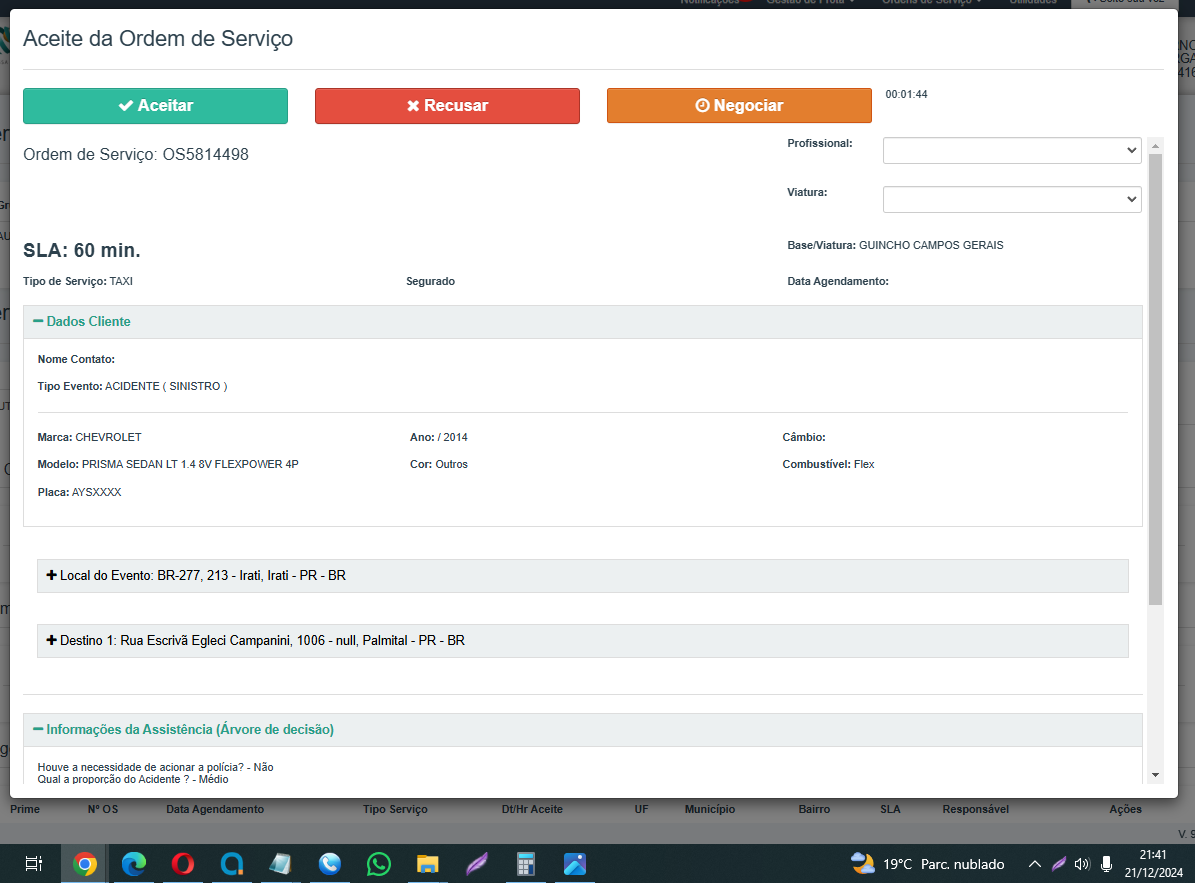Open WhatsApp from the taskbar
This screenshot has height=883, width=1195.
[379, 864]
